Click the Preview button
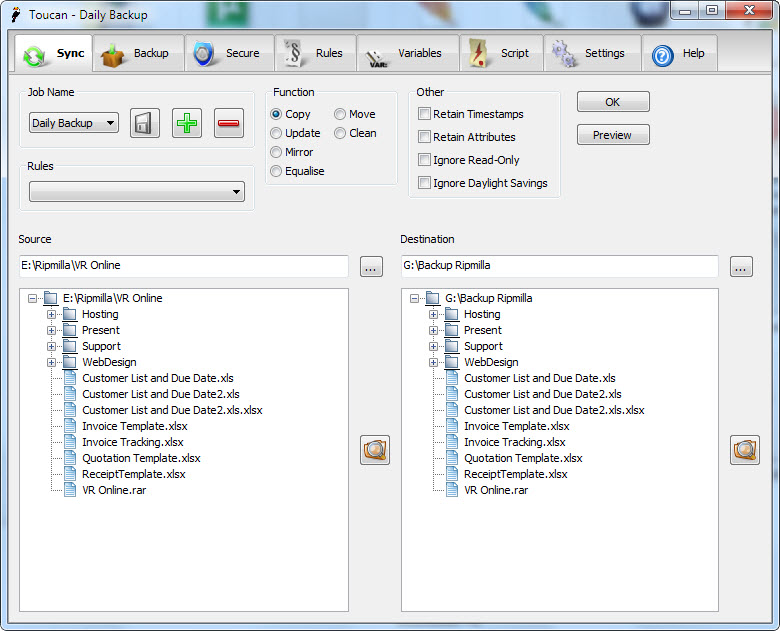 (612, 135)
